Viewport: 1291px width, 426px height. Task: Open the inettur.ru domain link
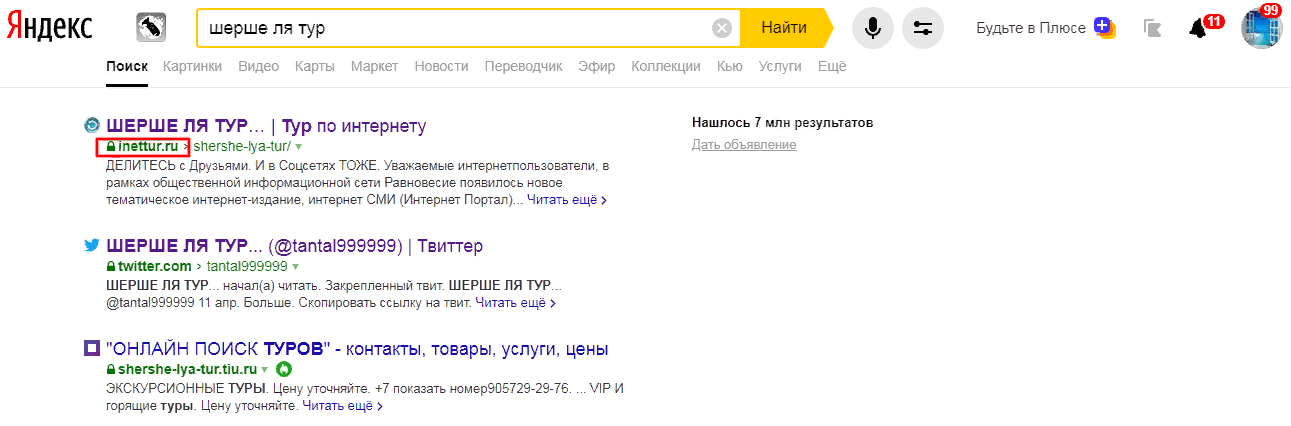(147, 146)
